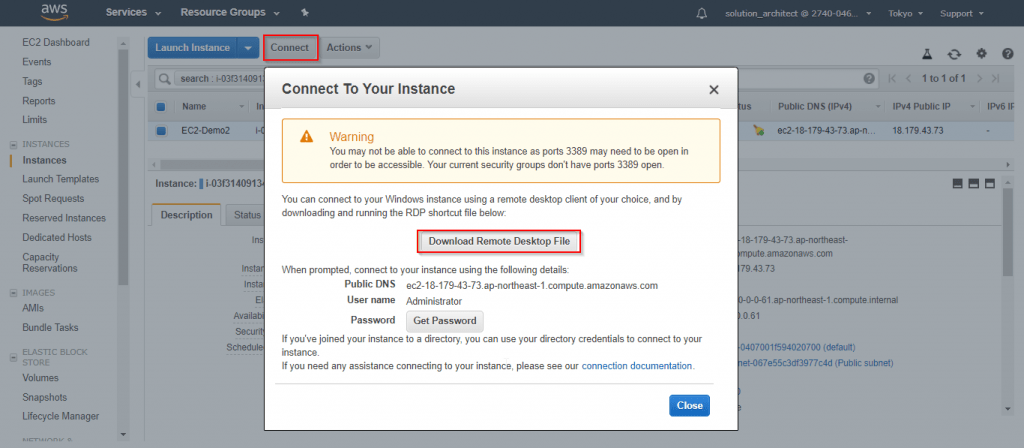Toggle the EC2-Demo2 row checkbox
Image resolution: width=1024 pixels, height=448 pixels.
pyautogui.click(x=161, y=131)
